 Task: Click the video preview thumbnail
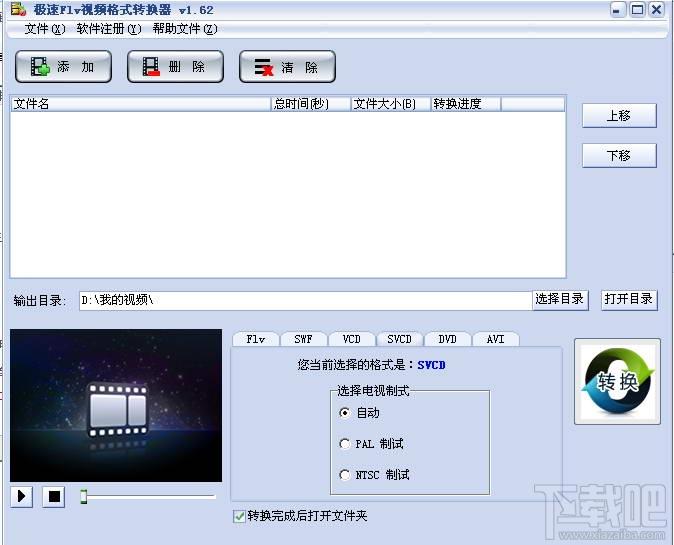116,405
